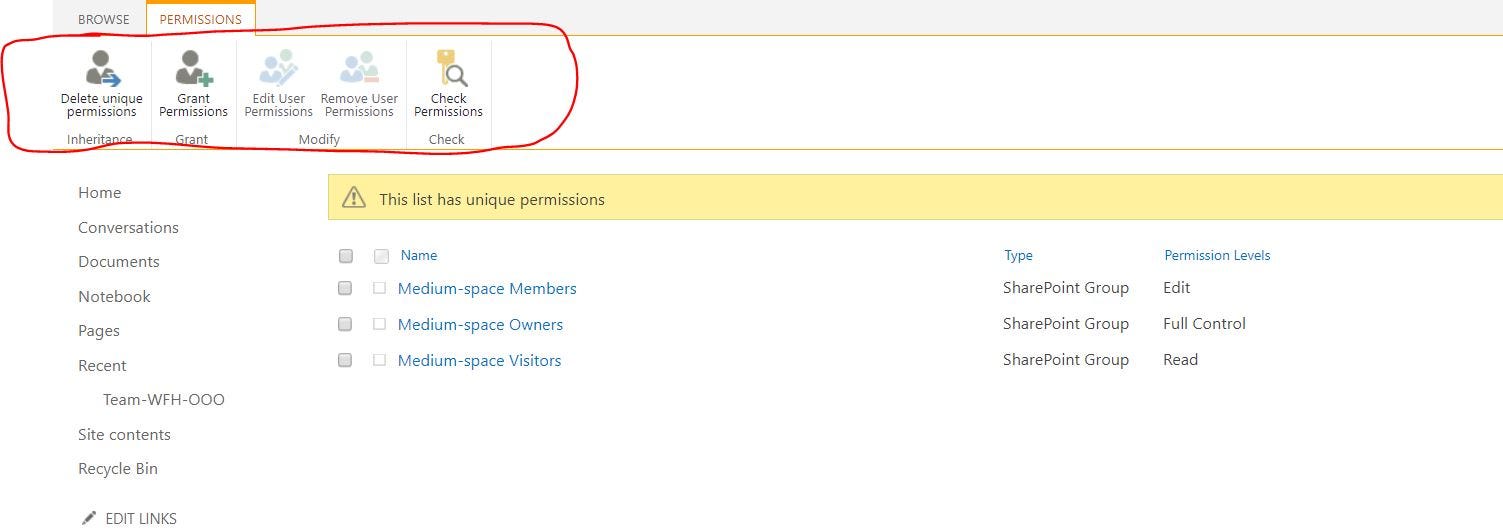
Task: Click the Edit User Permissions icon
Action: tap(278, 68)
